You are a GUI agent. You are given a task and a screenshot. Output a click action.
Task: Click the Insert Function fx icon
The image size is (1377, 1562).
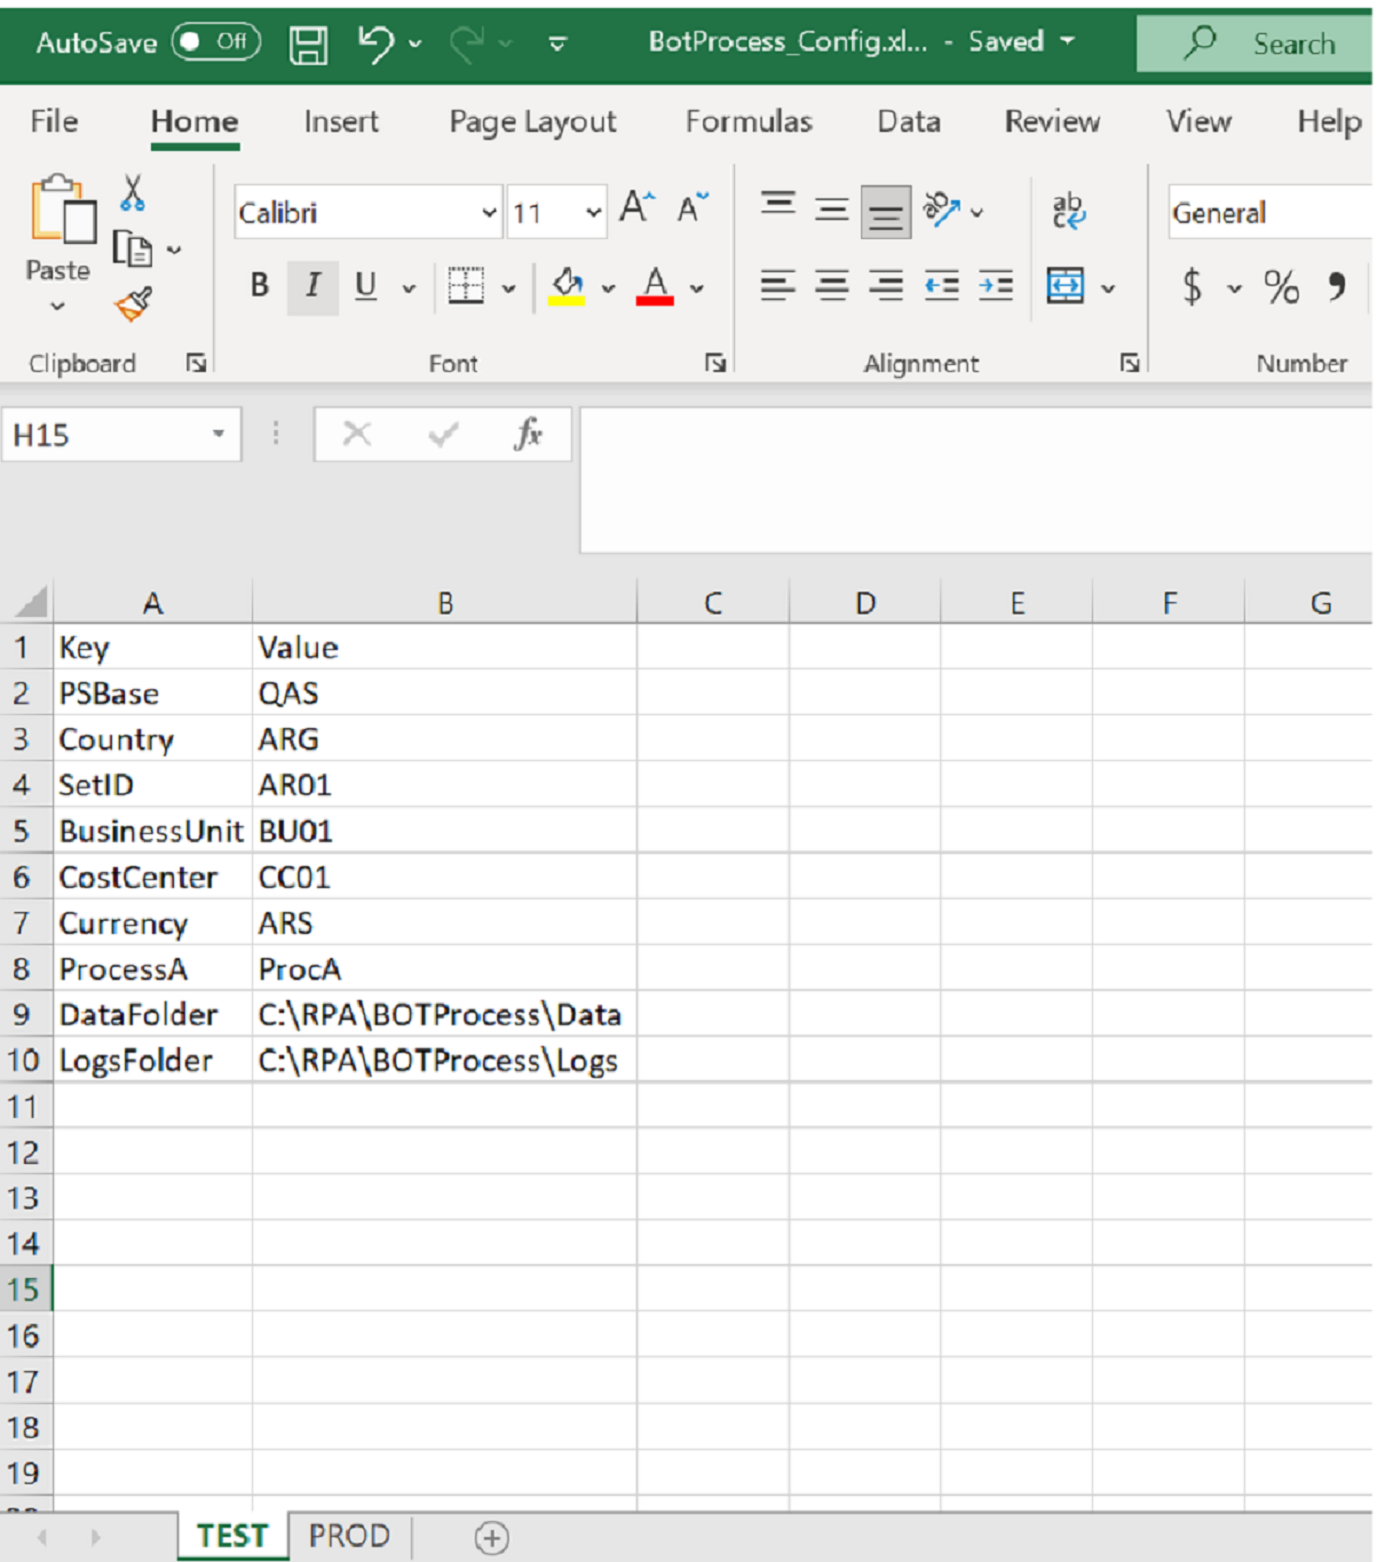point(527,434)
